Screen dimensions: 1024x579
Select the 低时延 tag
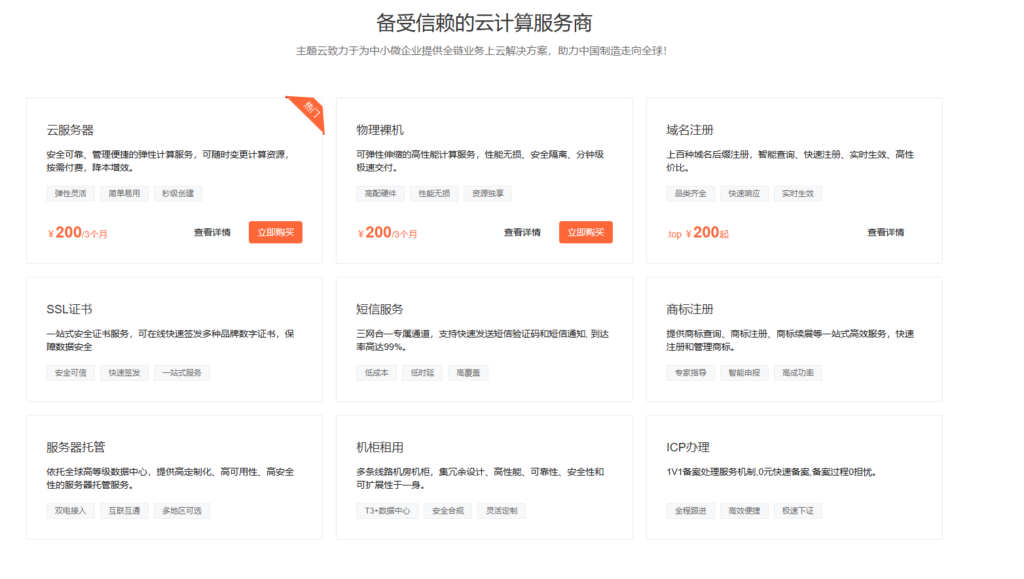coord(421,371)
